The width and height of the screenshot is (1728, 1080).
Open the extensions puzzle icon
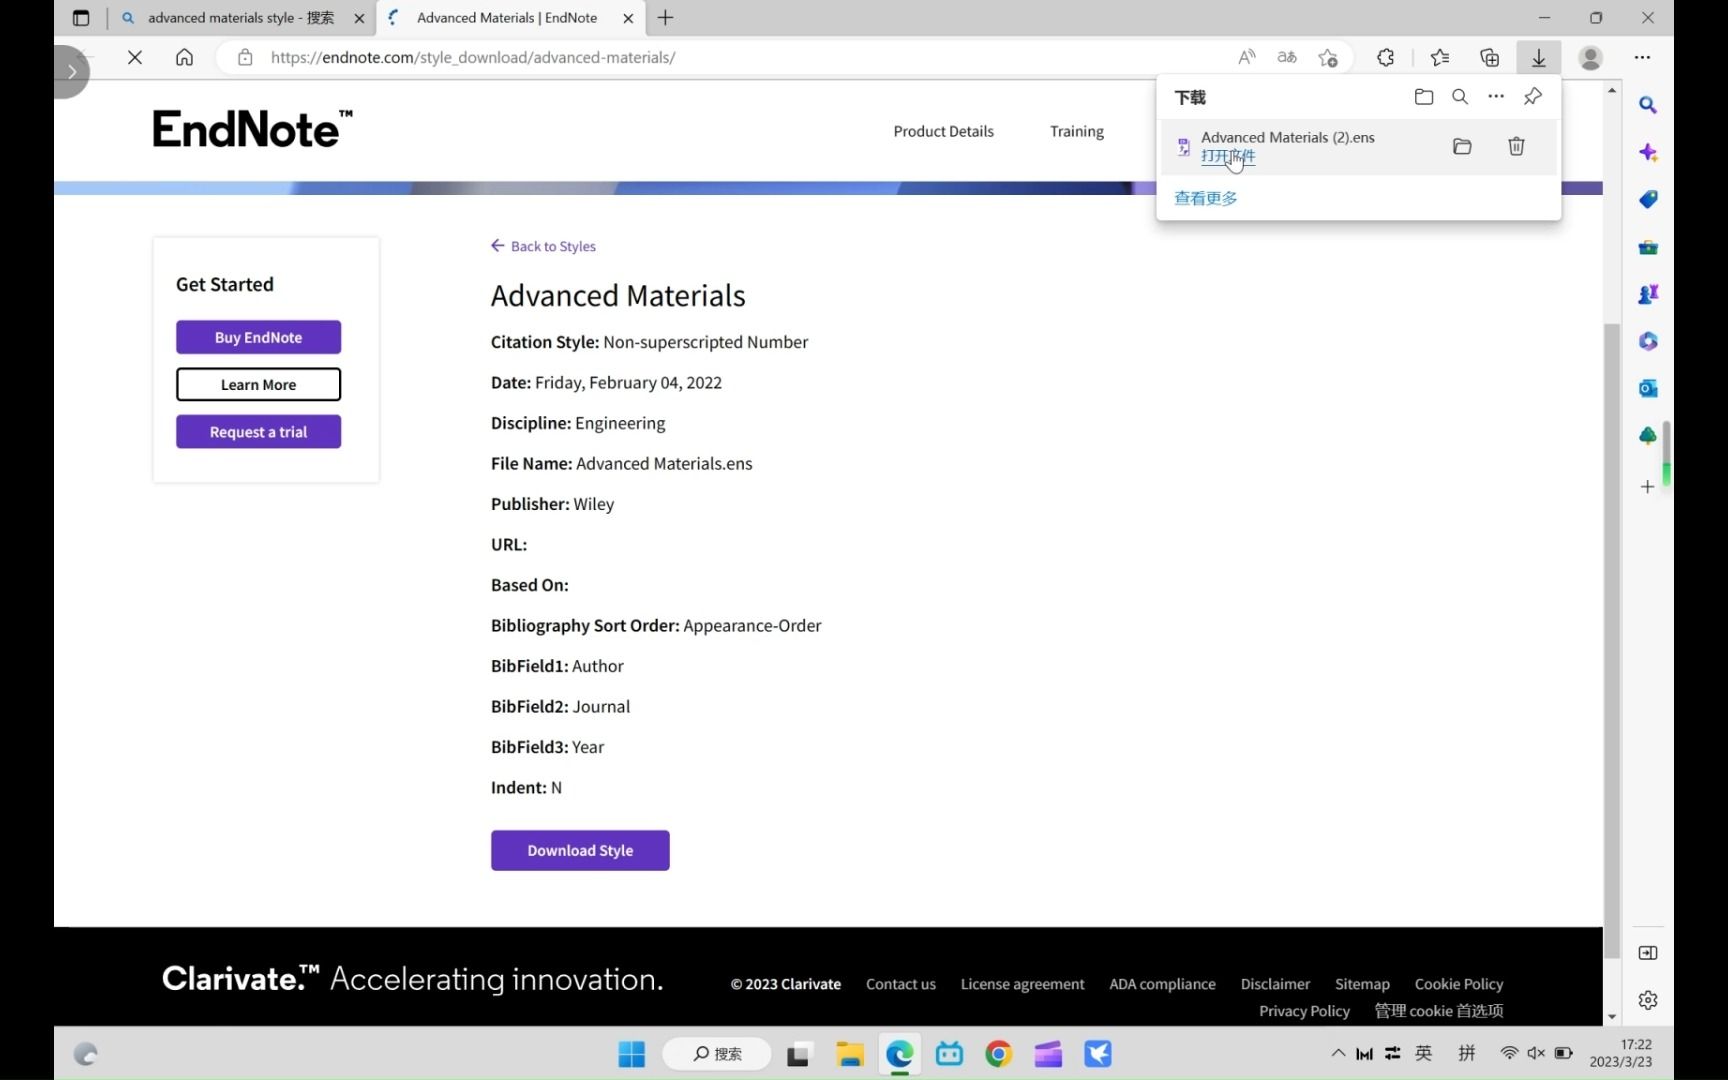pos(1385,57)
